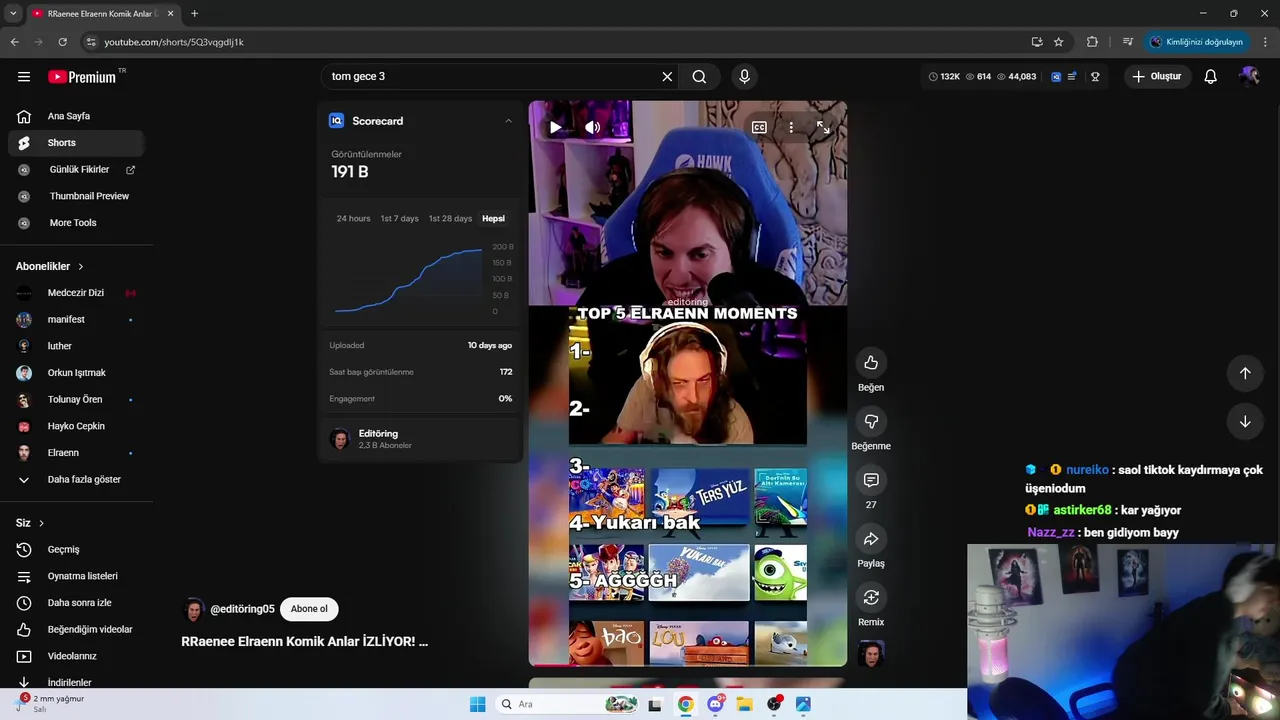The width and height of the screenshot is (1280, 720).
Task: Open Daha sonra izle list
Action: tap(76, 603)
